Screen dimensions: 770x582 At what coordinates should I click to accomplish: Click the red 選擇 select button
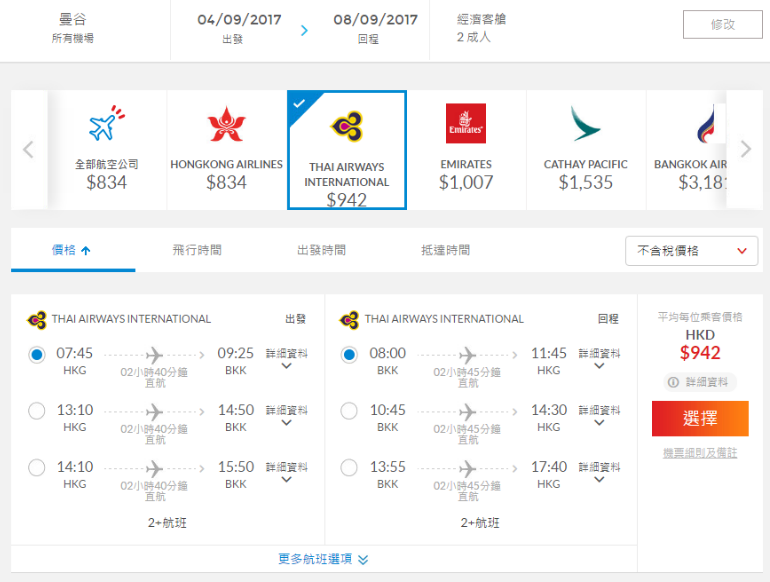click(700, 418)
